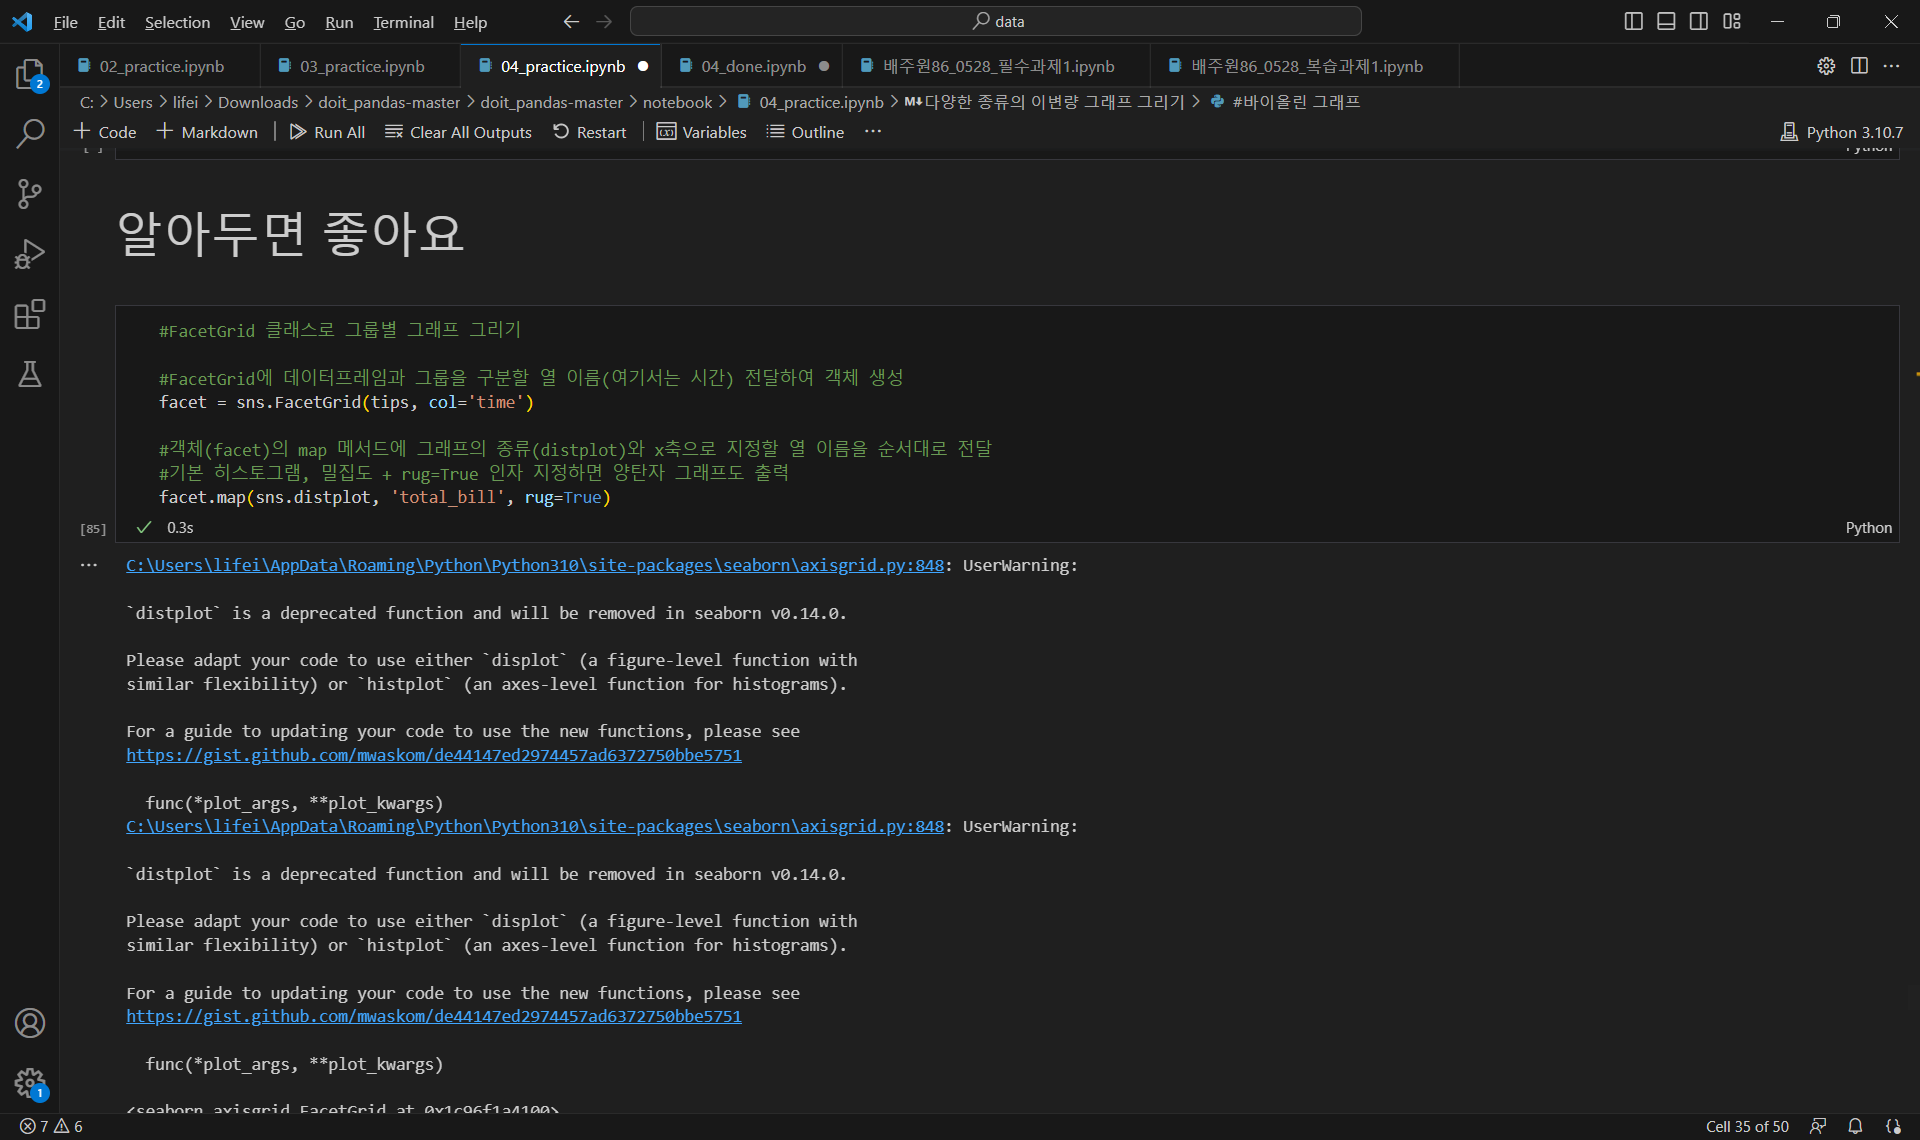The height and width of the screenshot is (1140, 1920).
Task: Open the first gist.github.com guide link
Action: [433, 755]
